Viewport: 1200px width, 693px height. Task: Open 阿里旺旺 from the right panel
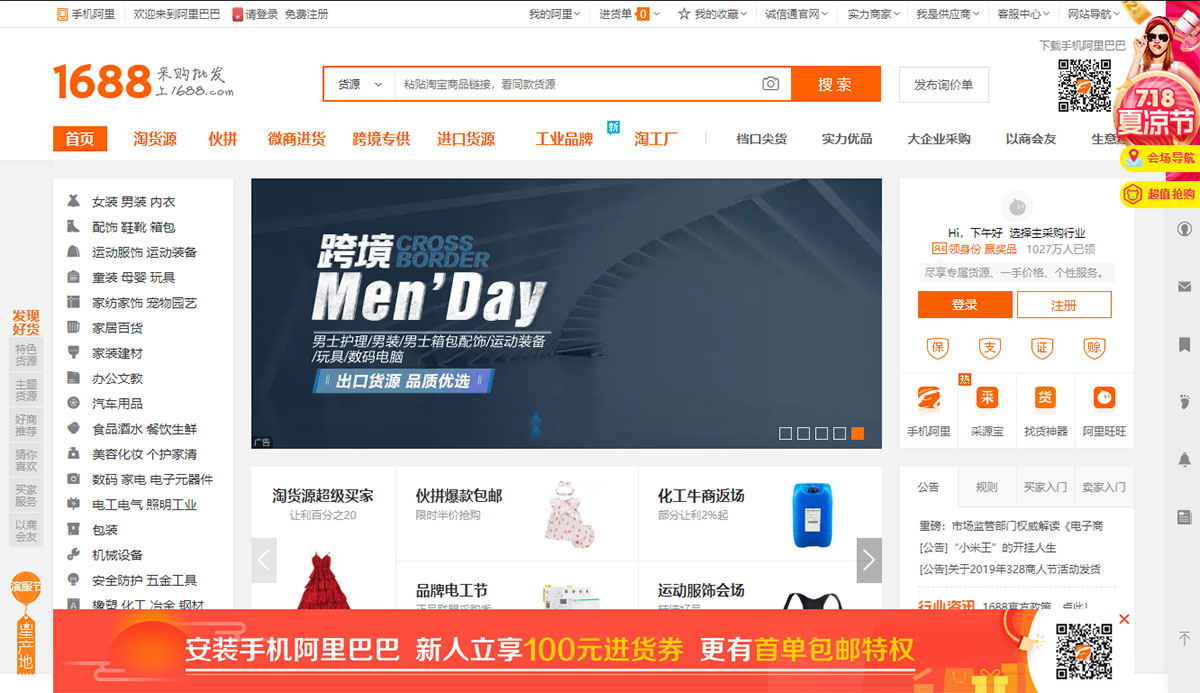1102,398
